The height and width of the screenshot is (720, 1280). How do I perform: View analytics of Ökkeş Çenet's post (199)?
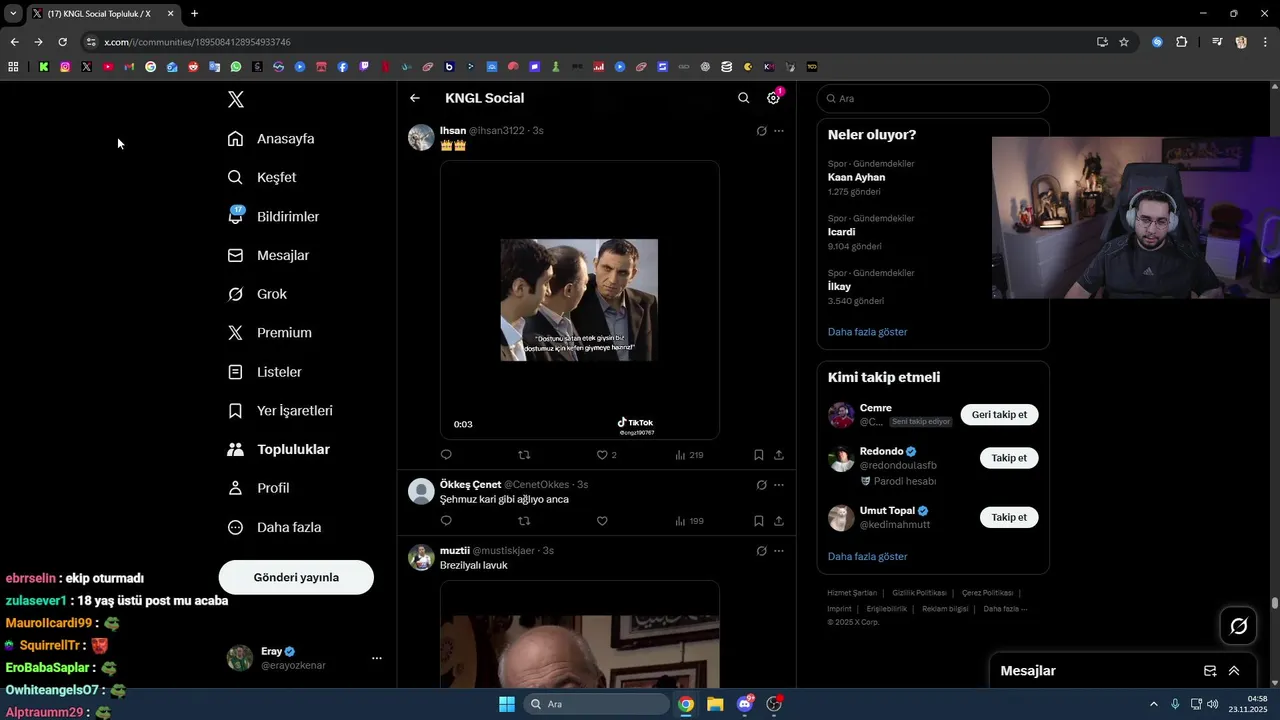coord(689,521)
